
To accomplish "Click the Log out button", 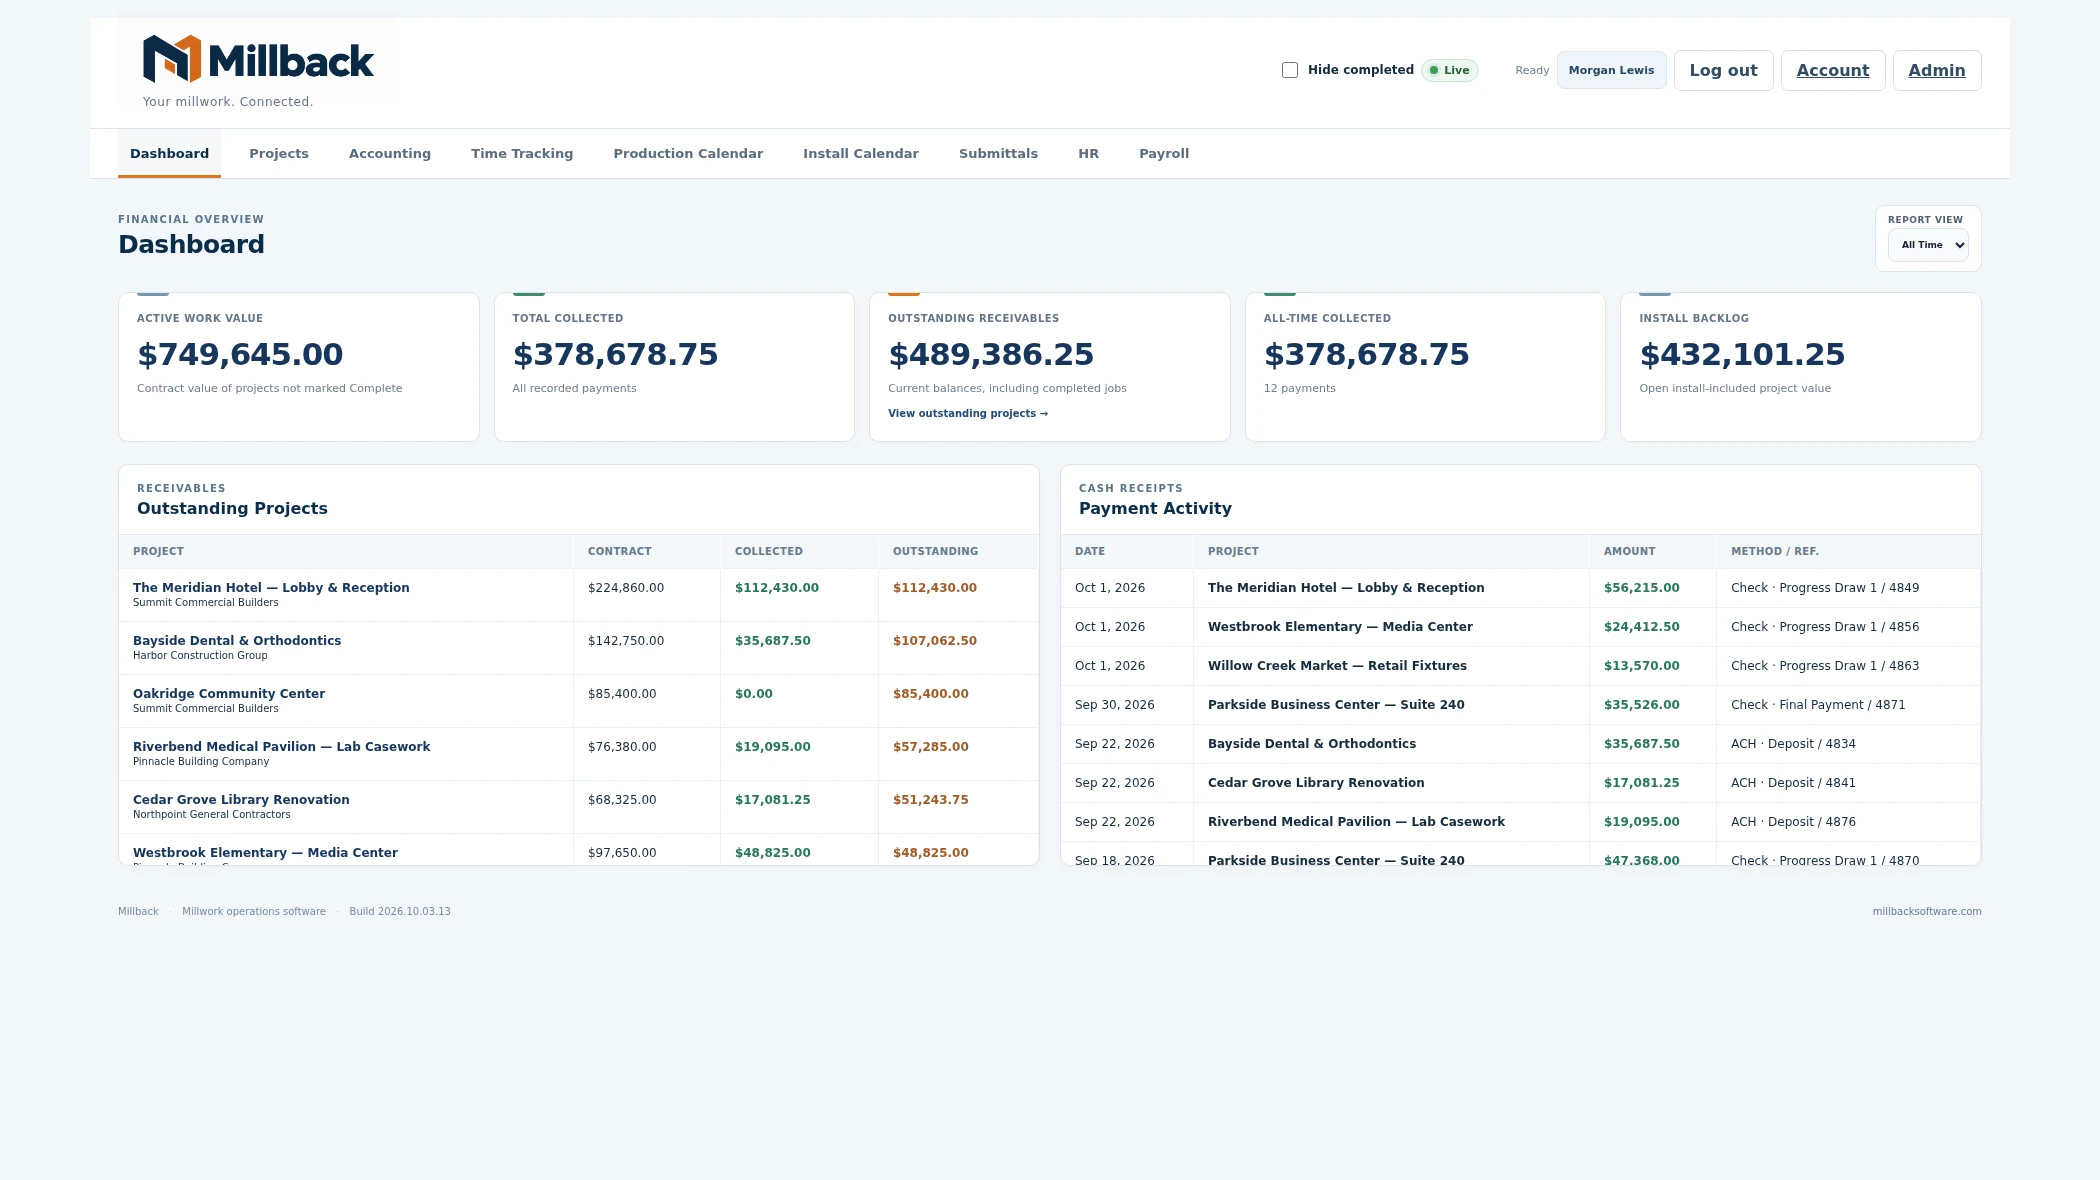I will (1723, 70).
